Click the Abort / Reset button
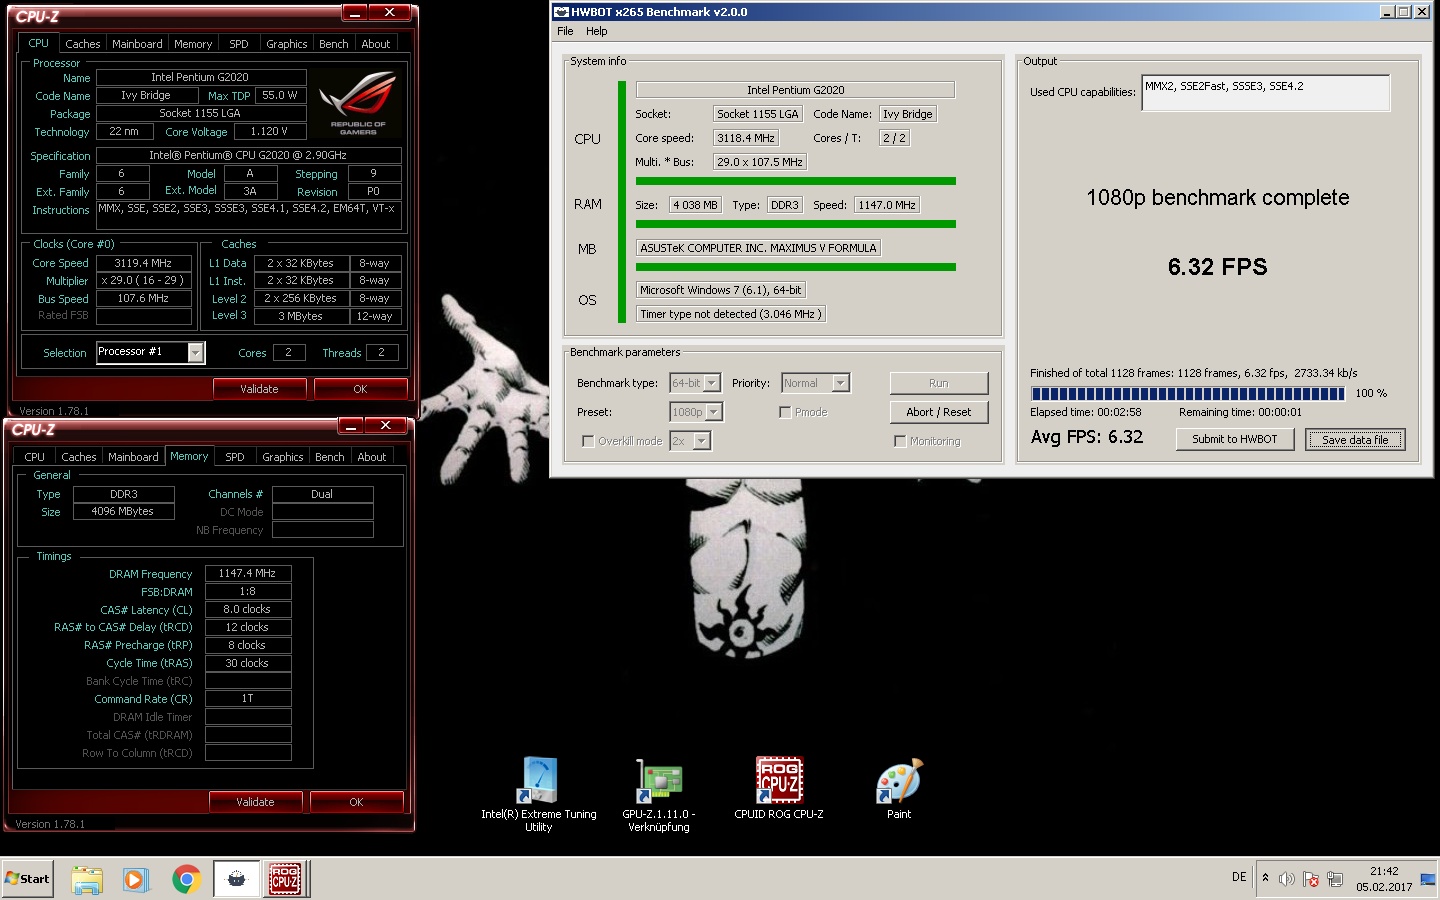The height and width of the screenshot is (900, 1440). point(938,412)
